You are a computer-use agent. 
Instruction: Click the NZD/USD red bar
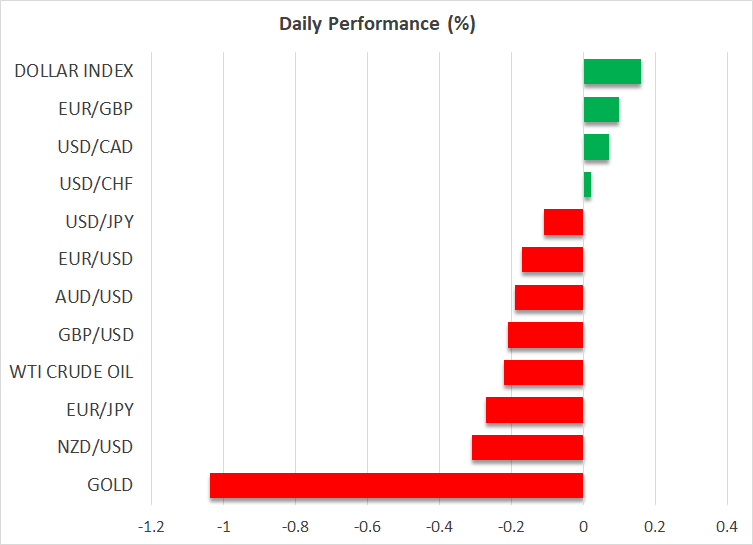pos(527,447)
